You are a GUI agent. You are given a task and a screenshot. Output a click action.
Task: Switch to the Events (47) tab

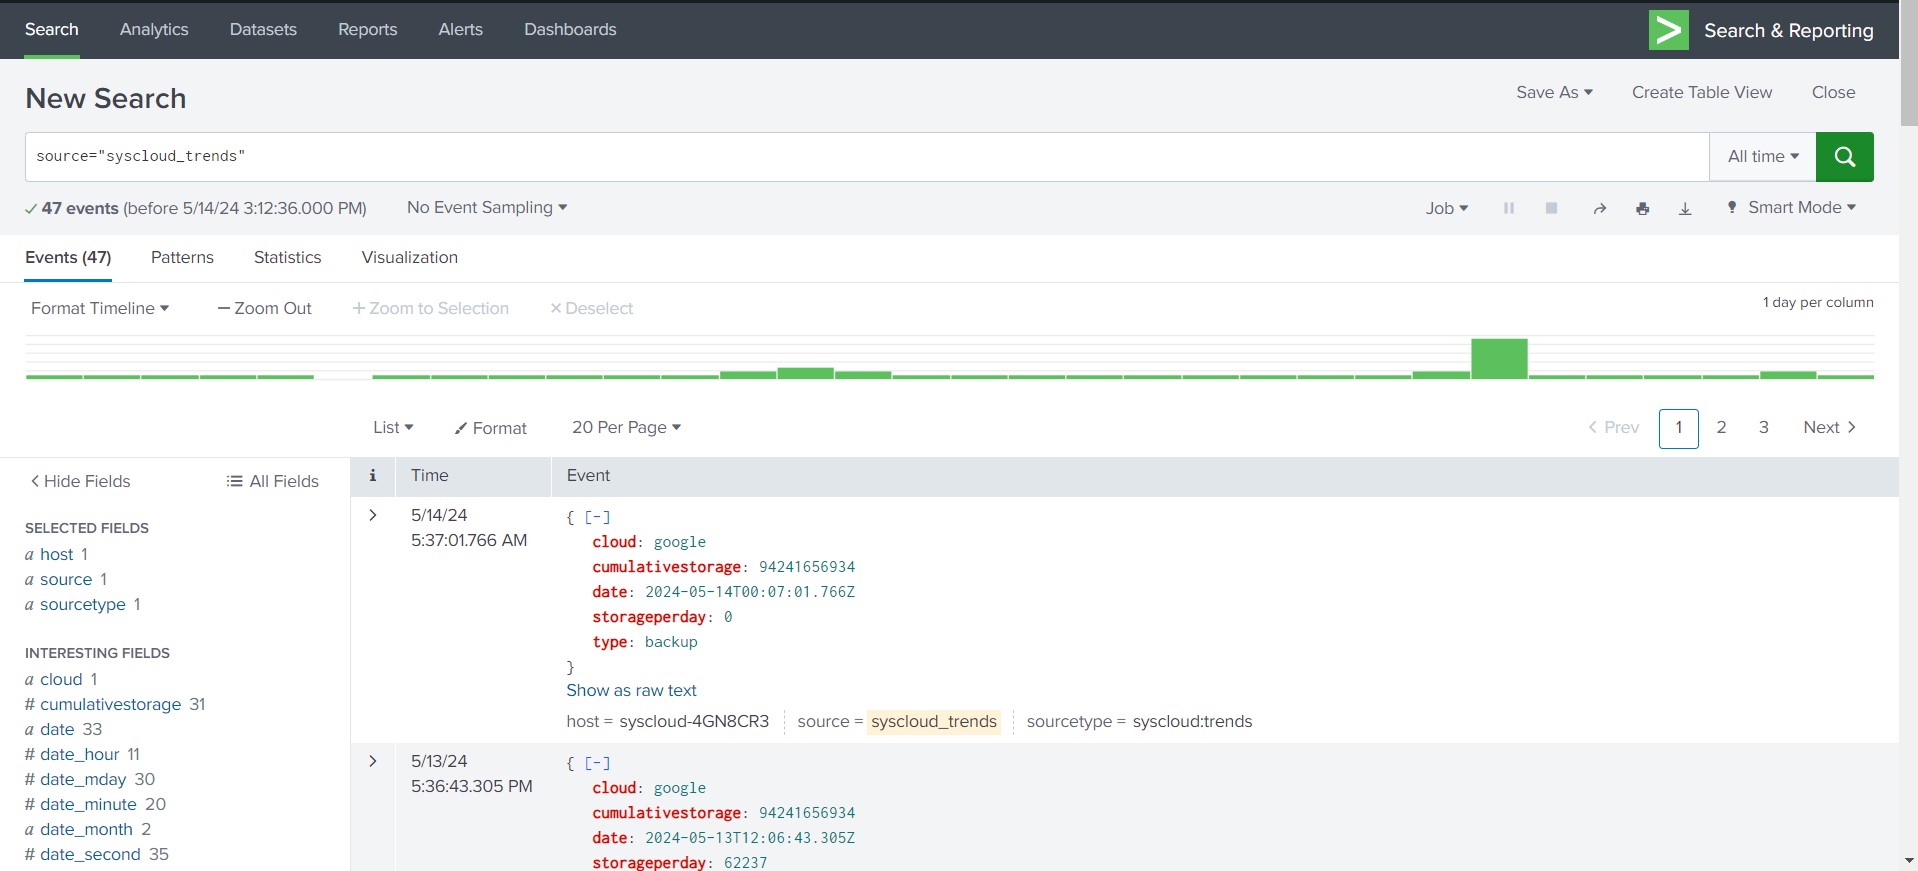(68, 257)
